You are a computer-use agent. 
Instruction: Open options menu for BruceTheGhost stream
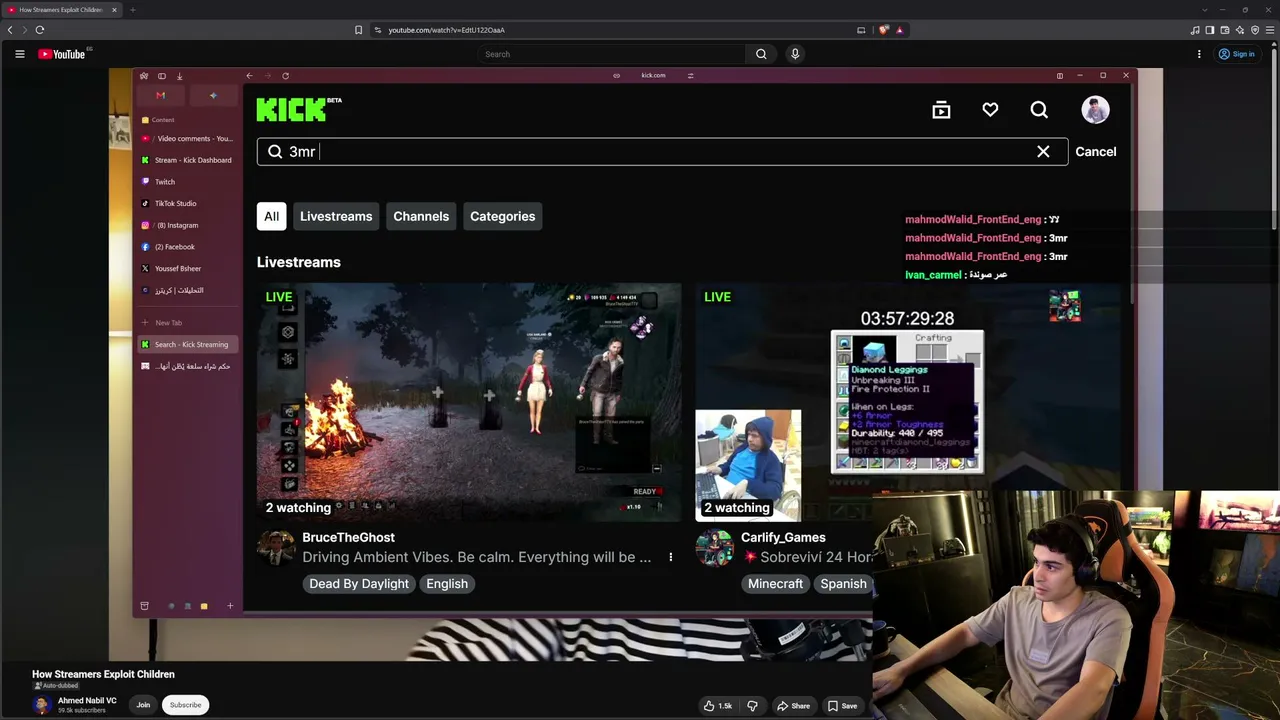[671, 557]
